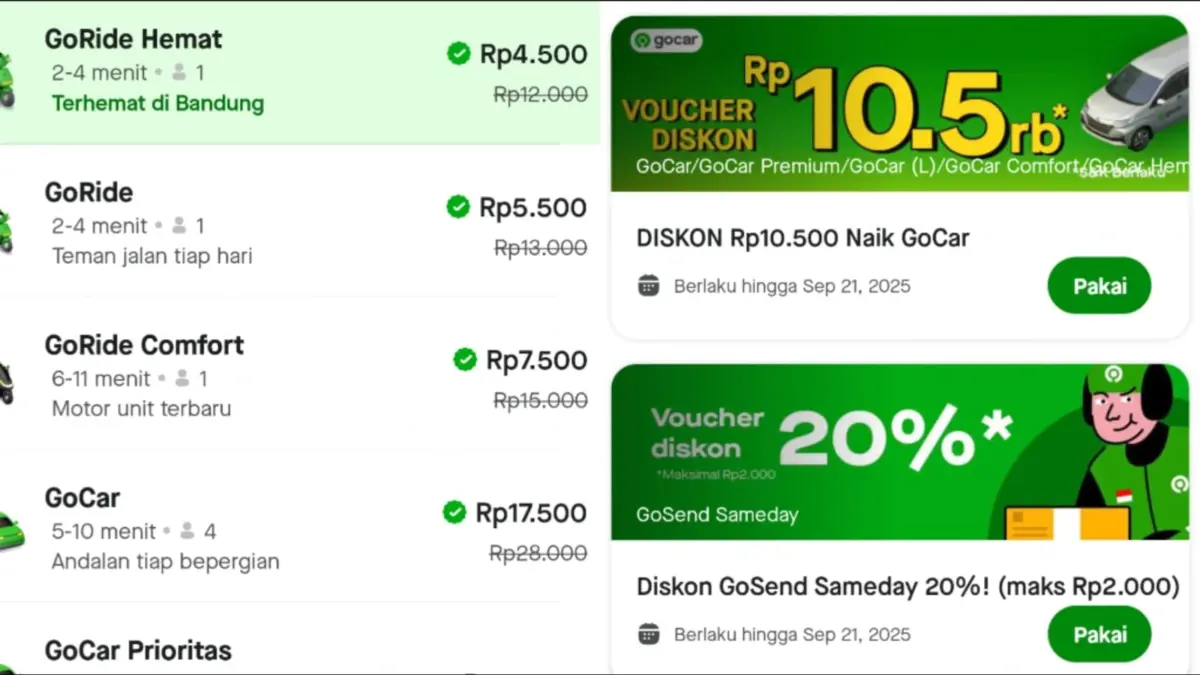Image resolution: width=1200 pixels, height=675 pixels.
Task: Expand the GoCar Prioritas option
Action: click(x=137, y=650)
